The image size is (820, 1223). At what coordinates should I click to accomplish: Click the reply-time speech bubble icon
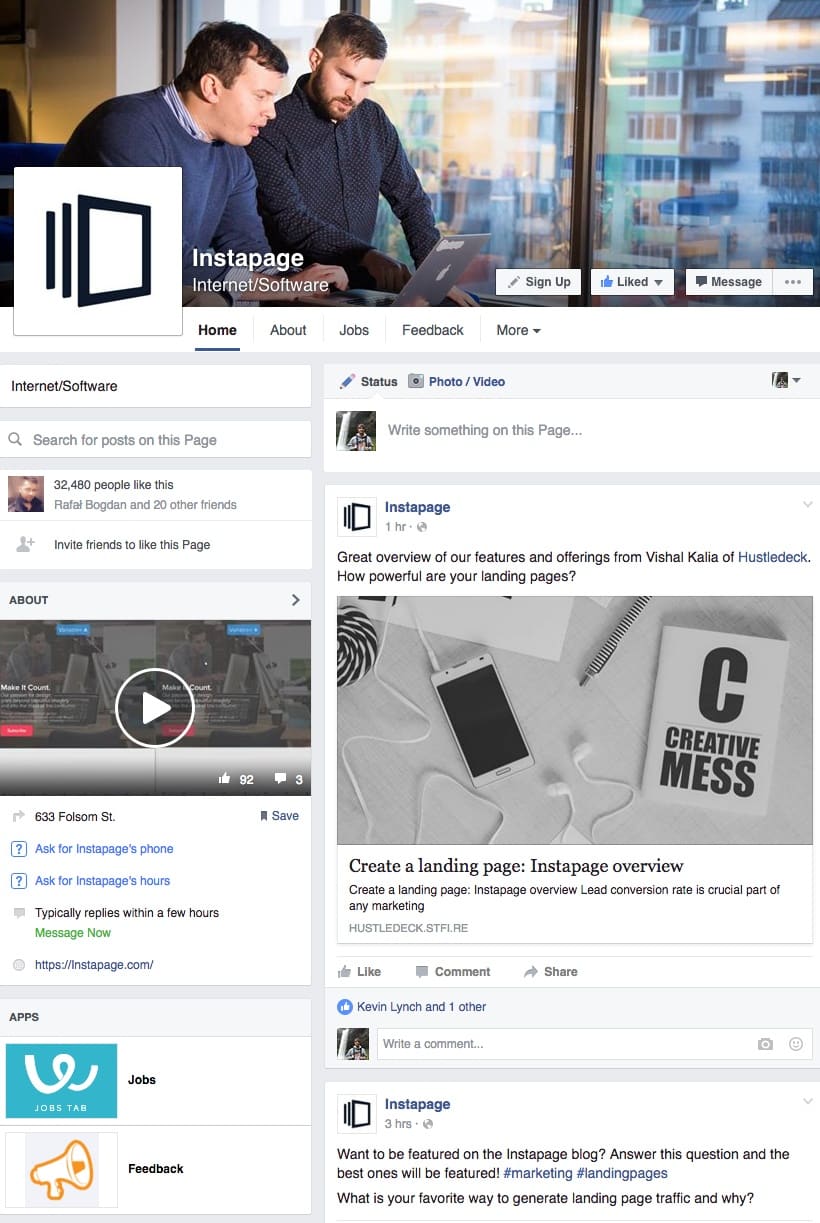pyautogui.click(x=19, y=913)
